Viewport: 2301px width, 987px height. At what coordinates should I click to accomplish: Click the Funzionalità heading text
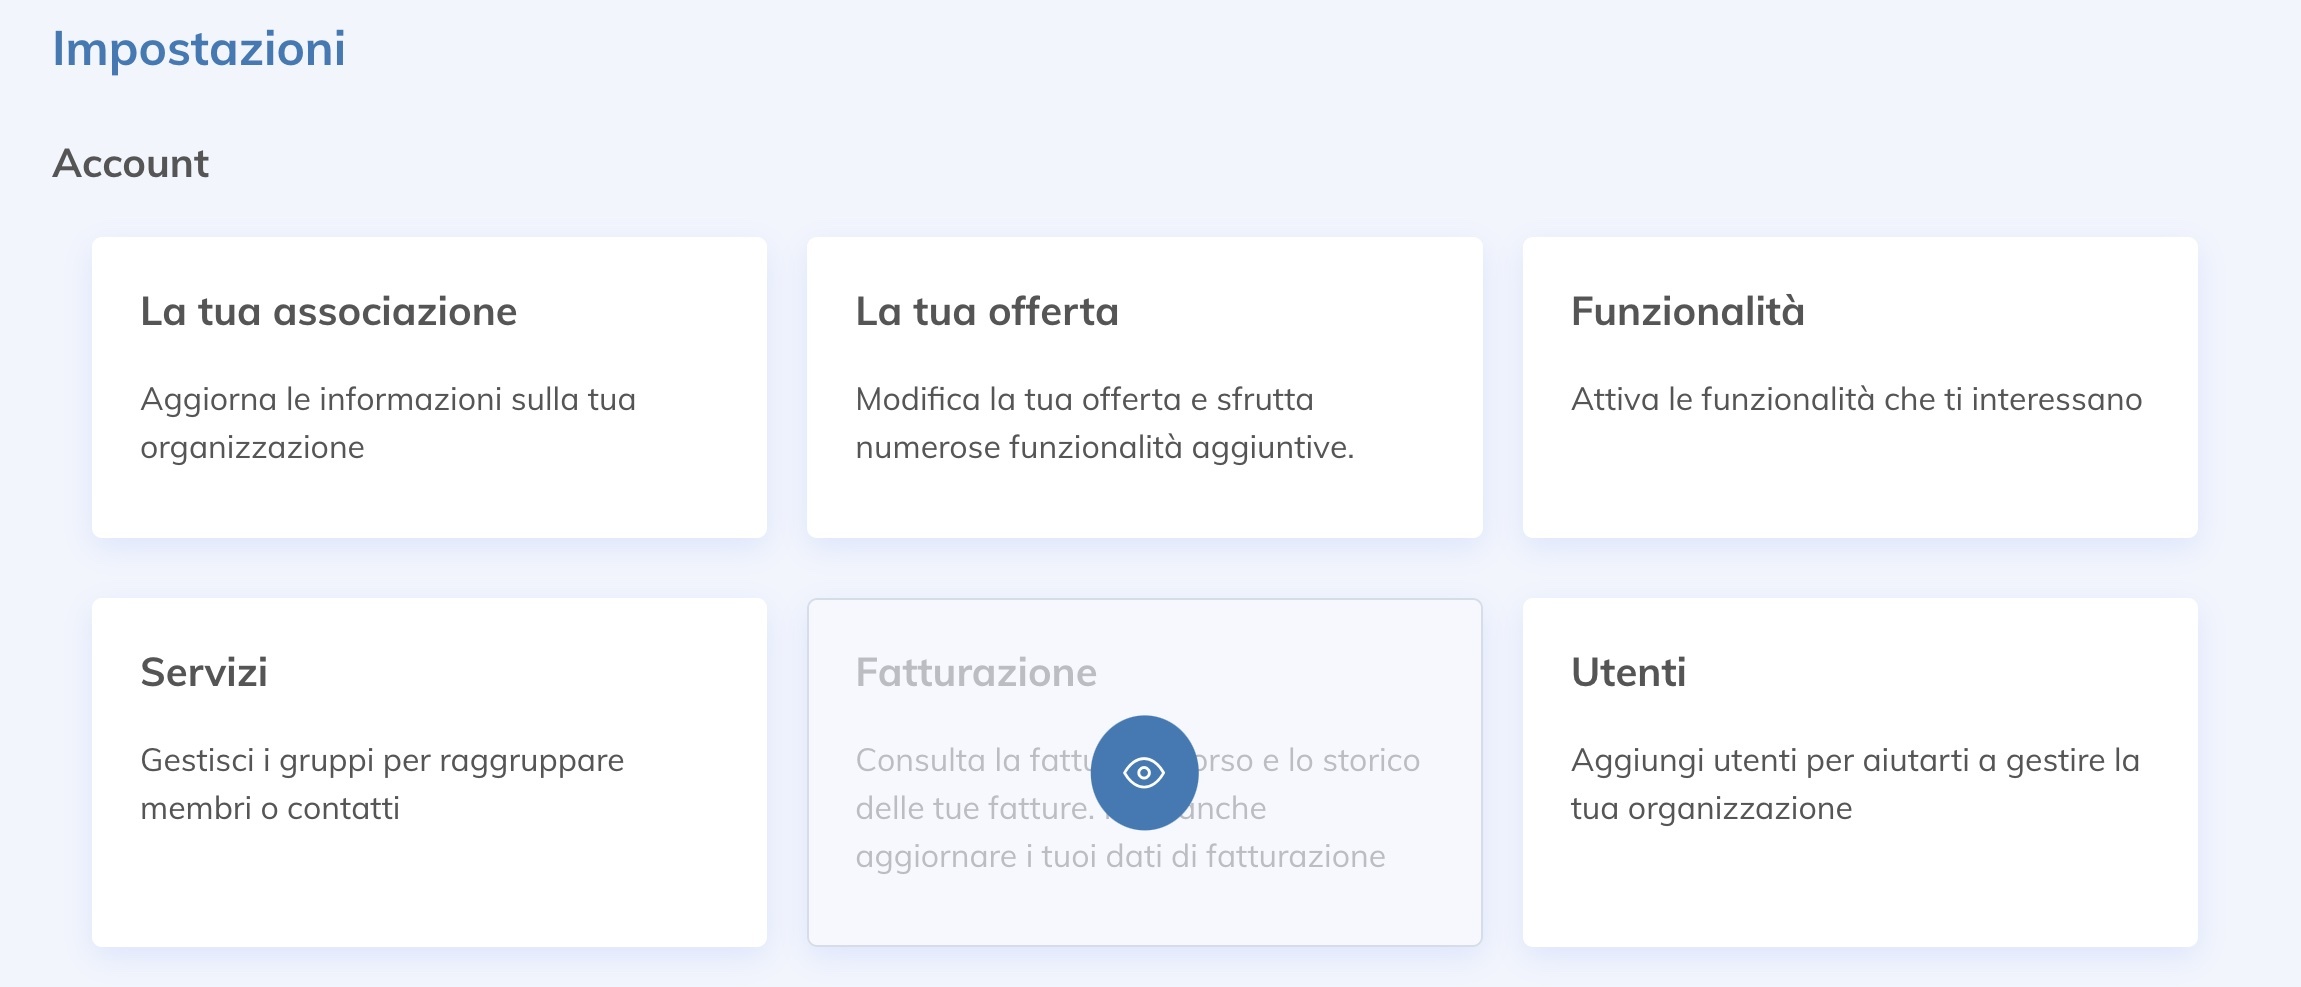(1687, 310)
